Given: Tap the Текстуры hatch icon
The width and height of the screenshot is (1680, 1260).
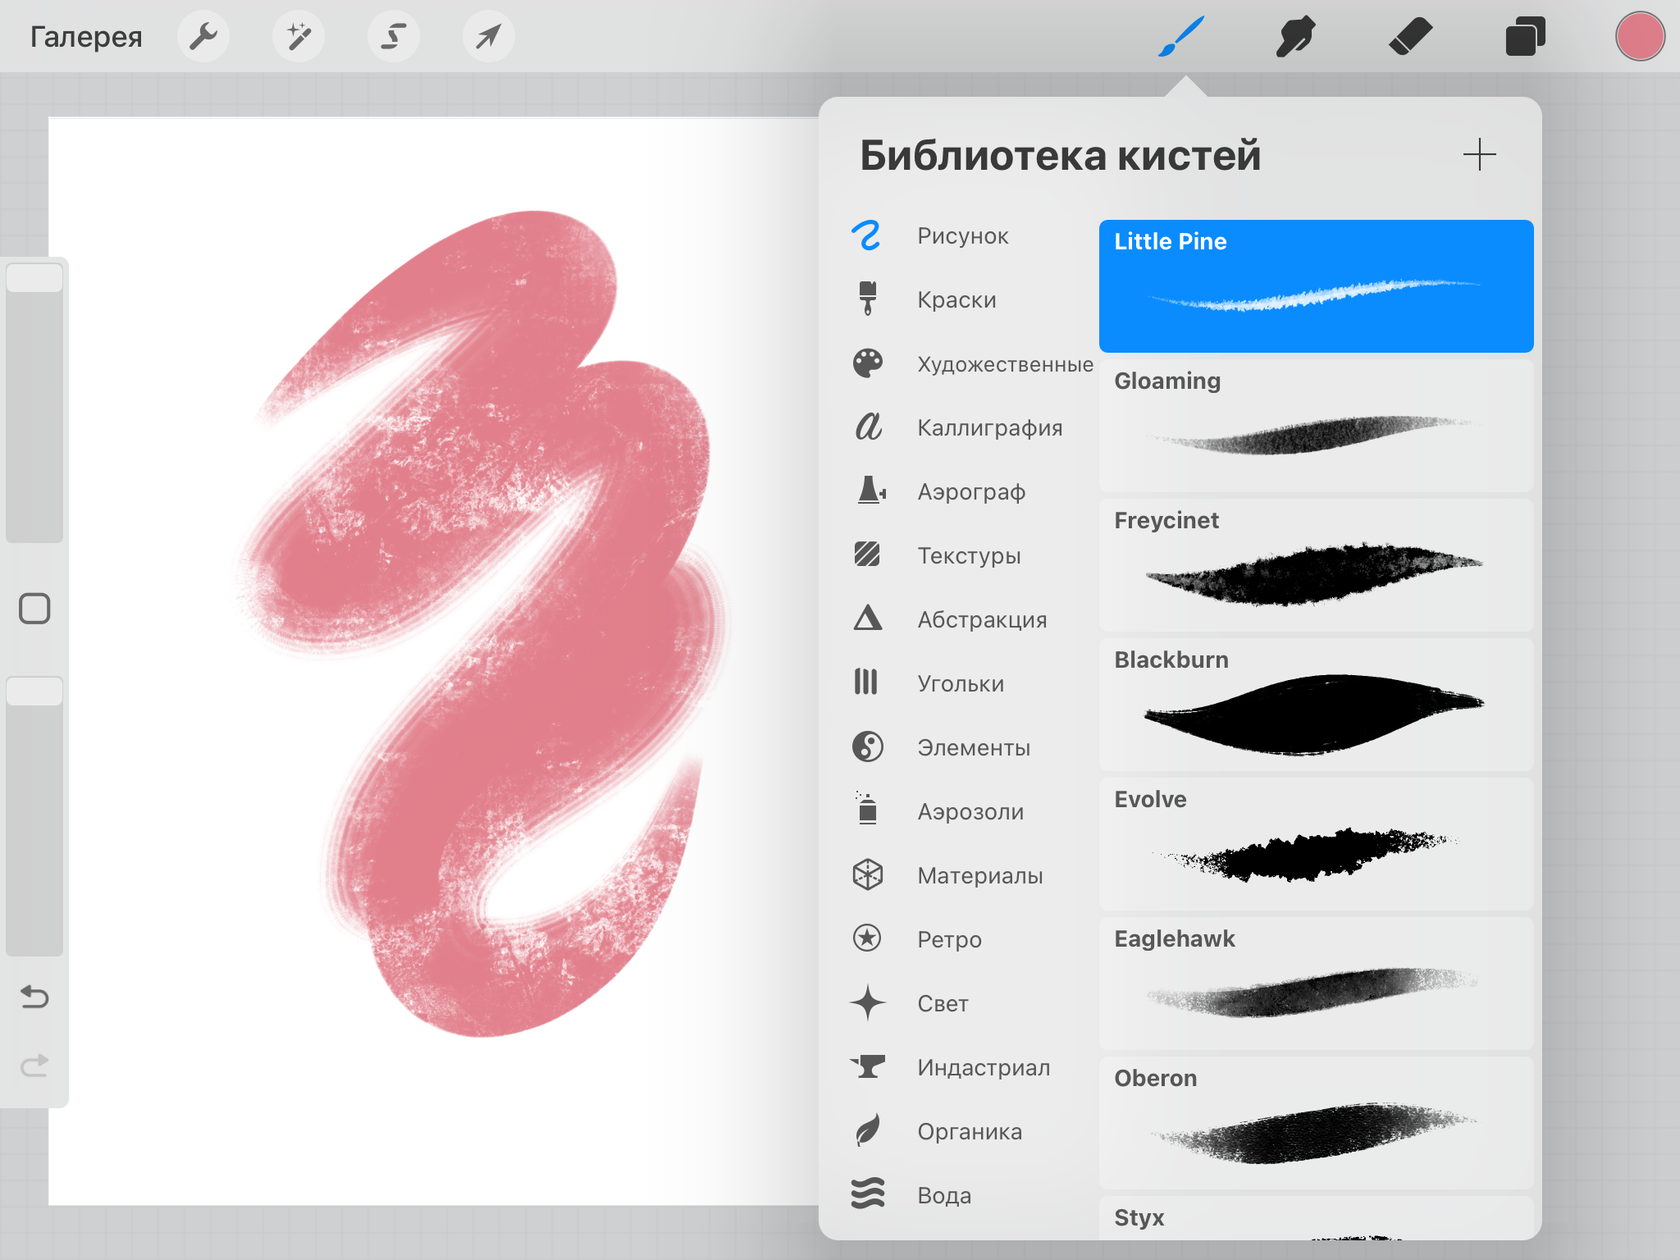Looking at the screenshot, I should [867, 555].
